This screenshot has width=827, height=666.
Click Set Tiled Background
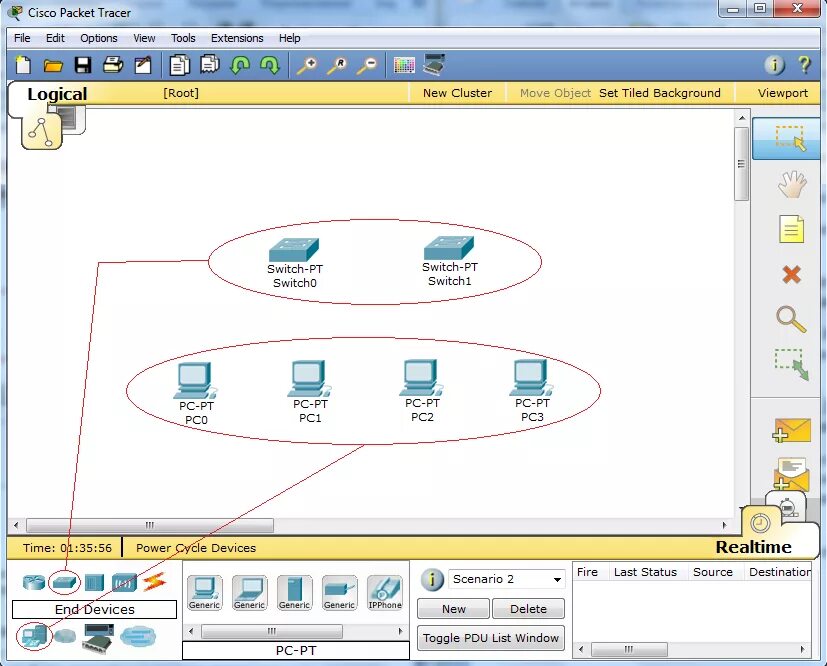(659, 93)
